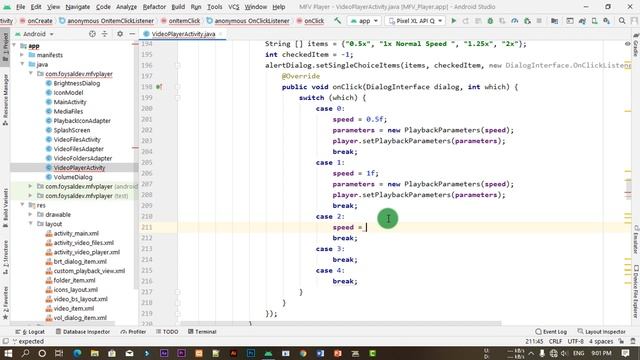This screenshot has height=360, width=640.
Task: Select the VideoPlayerActivity.java editor tab
Action: 183,34
